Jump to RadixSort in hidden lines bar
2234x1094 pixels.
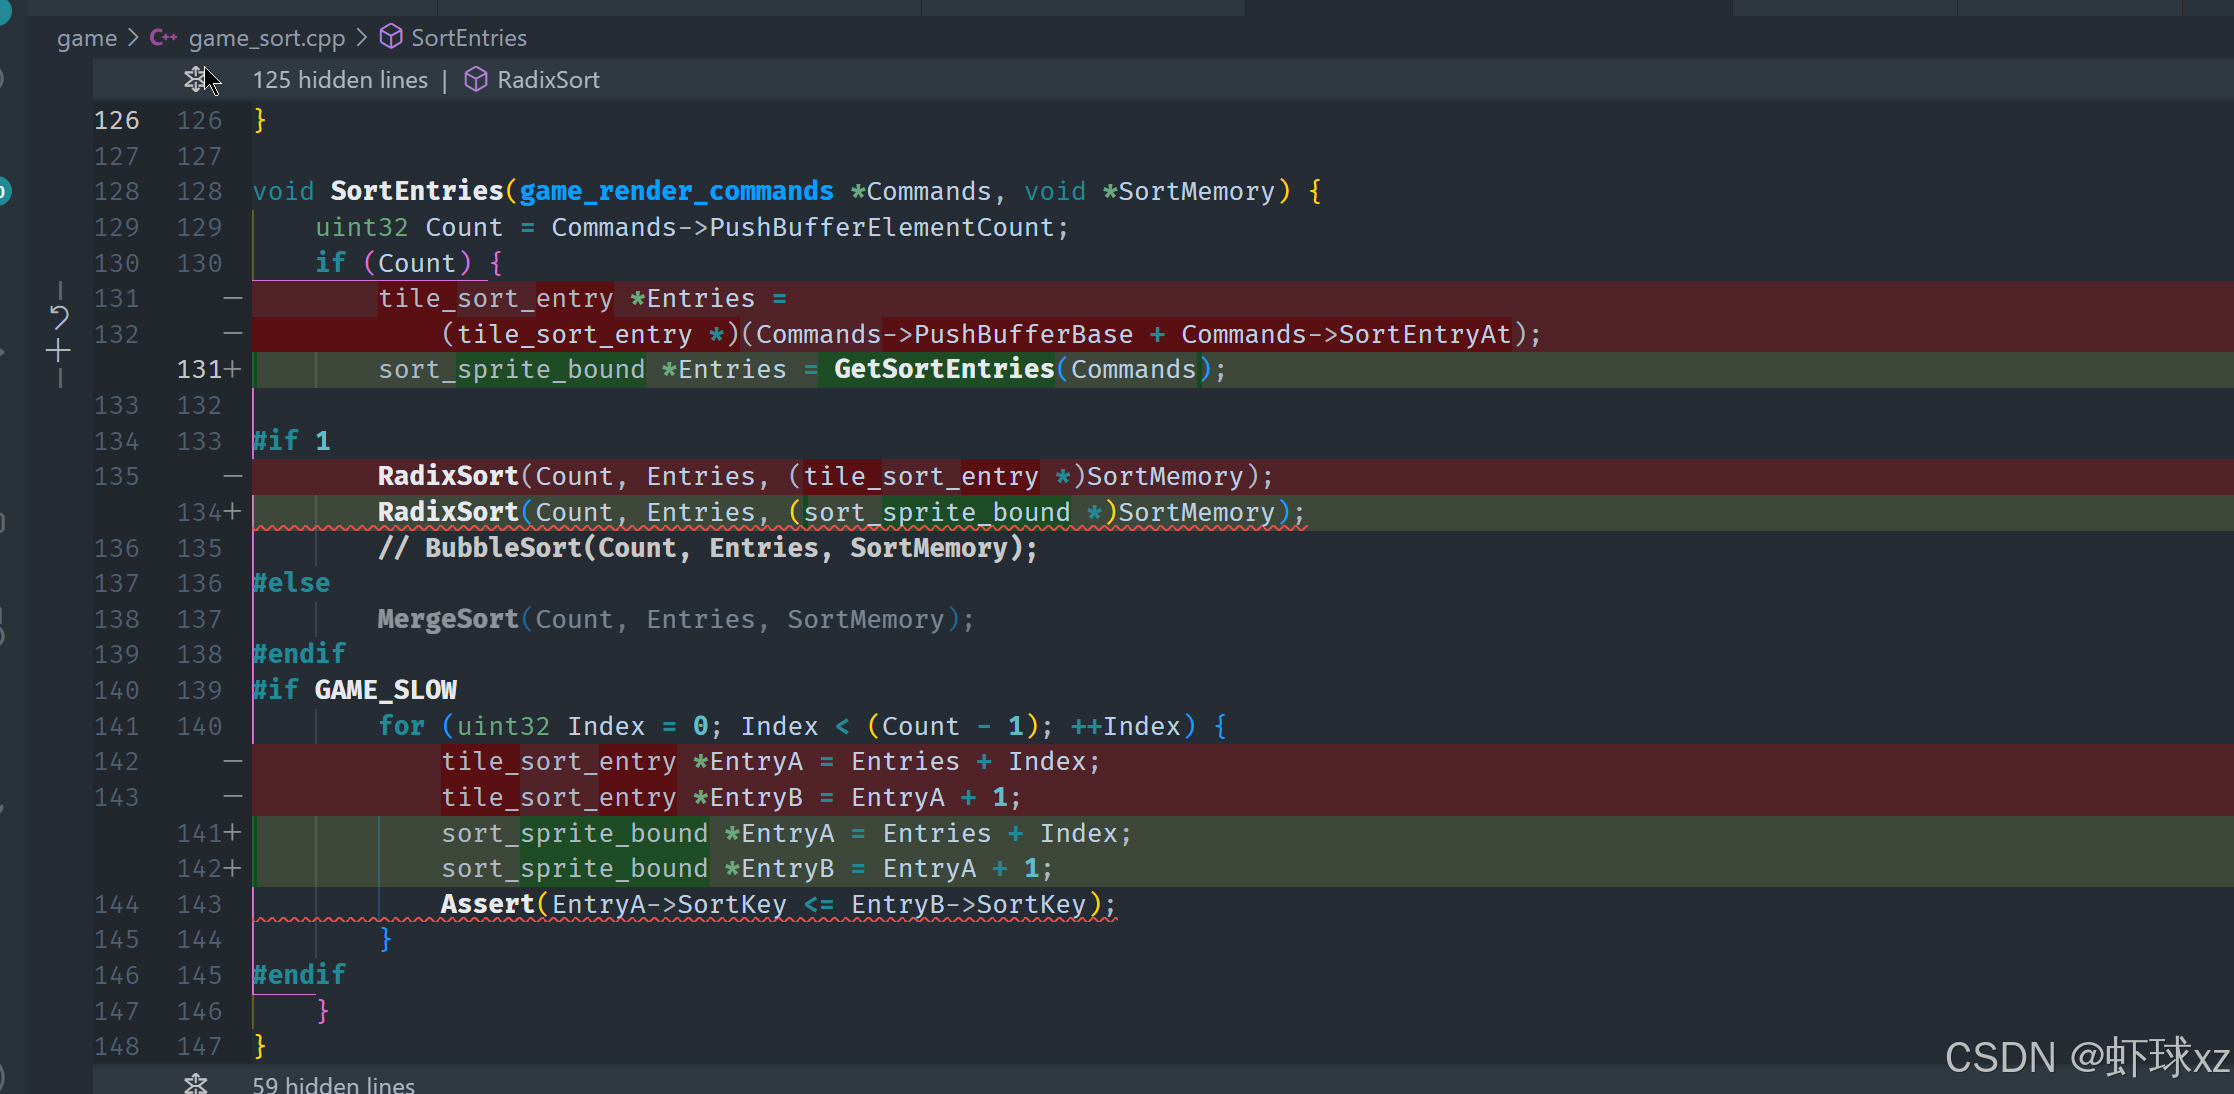(x=548, y=80)
